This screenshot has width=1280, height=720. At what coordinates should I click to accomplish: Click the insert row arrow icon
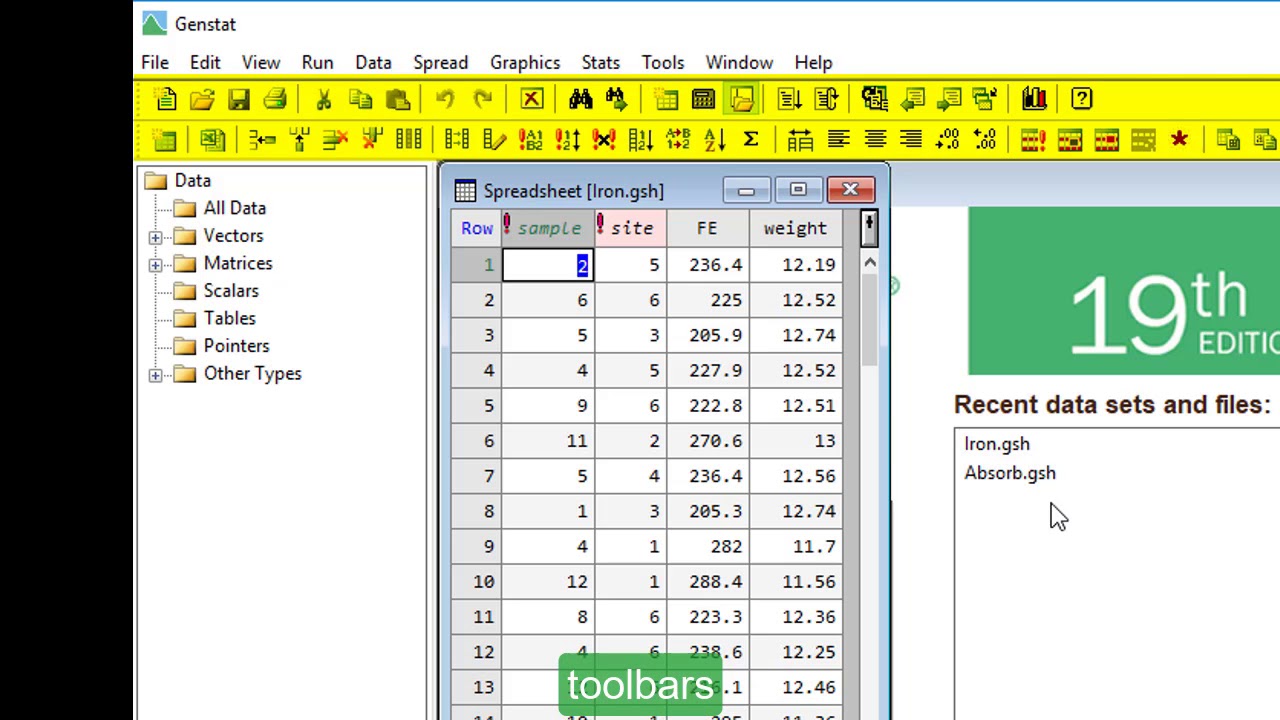click(262, 140)
